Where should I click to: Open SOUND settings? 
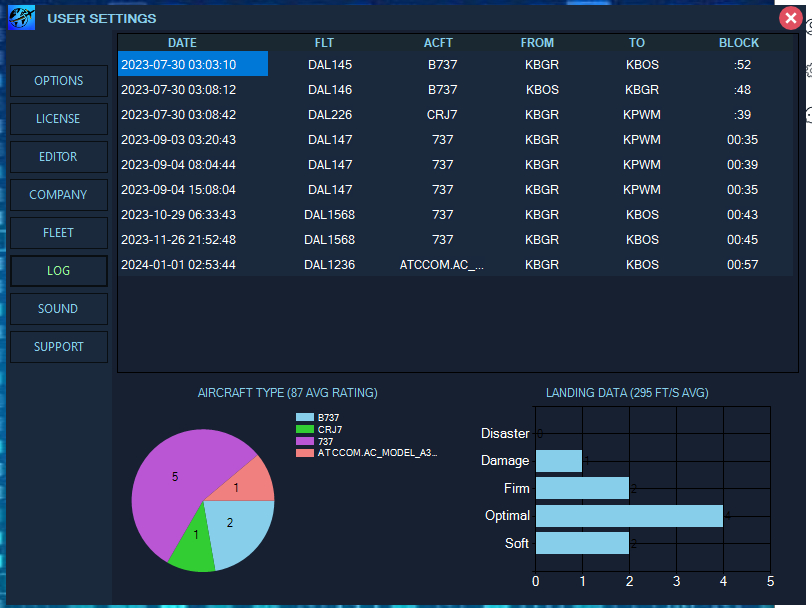(x=59, y=309)
